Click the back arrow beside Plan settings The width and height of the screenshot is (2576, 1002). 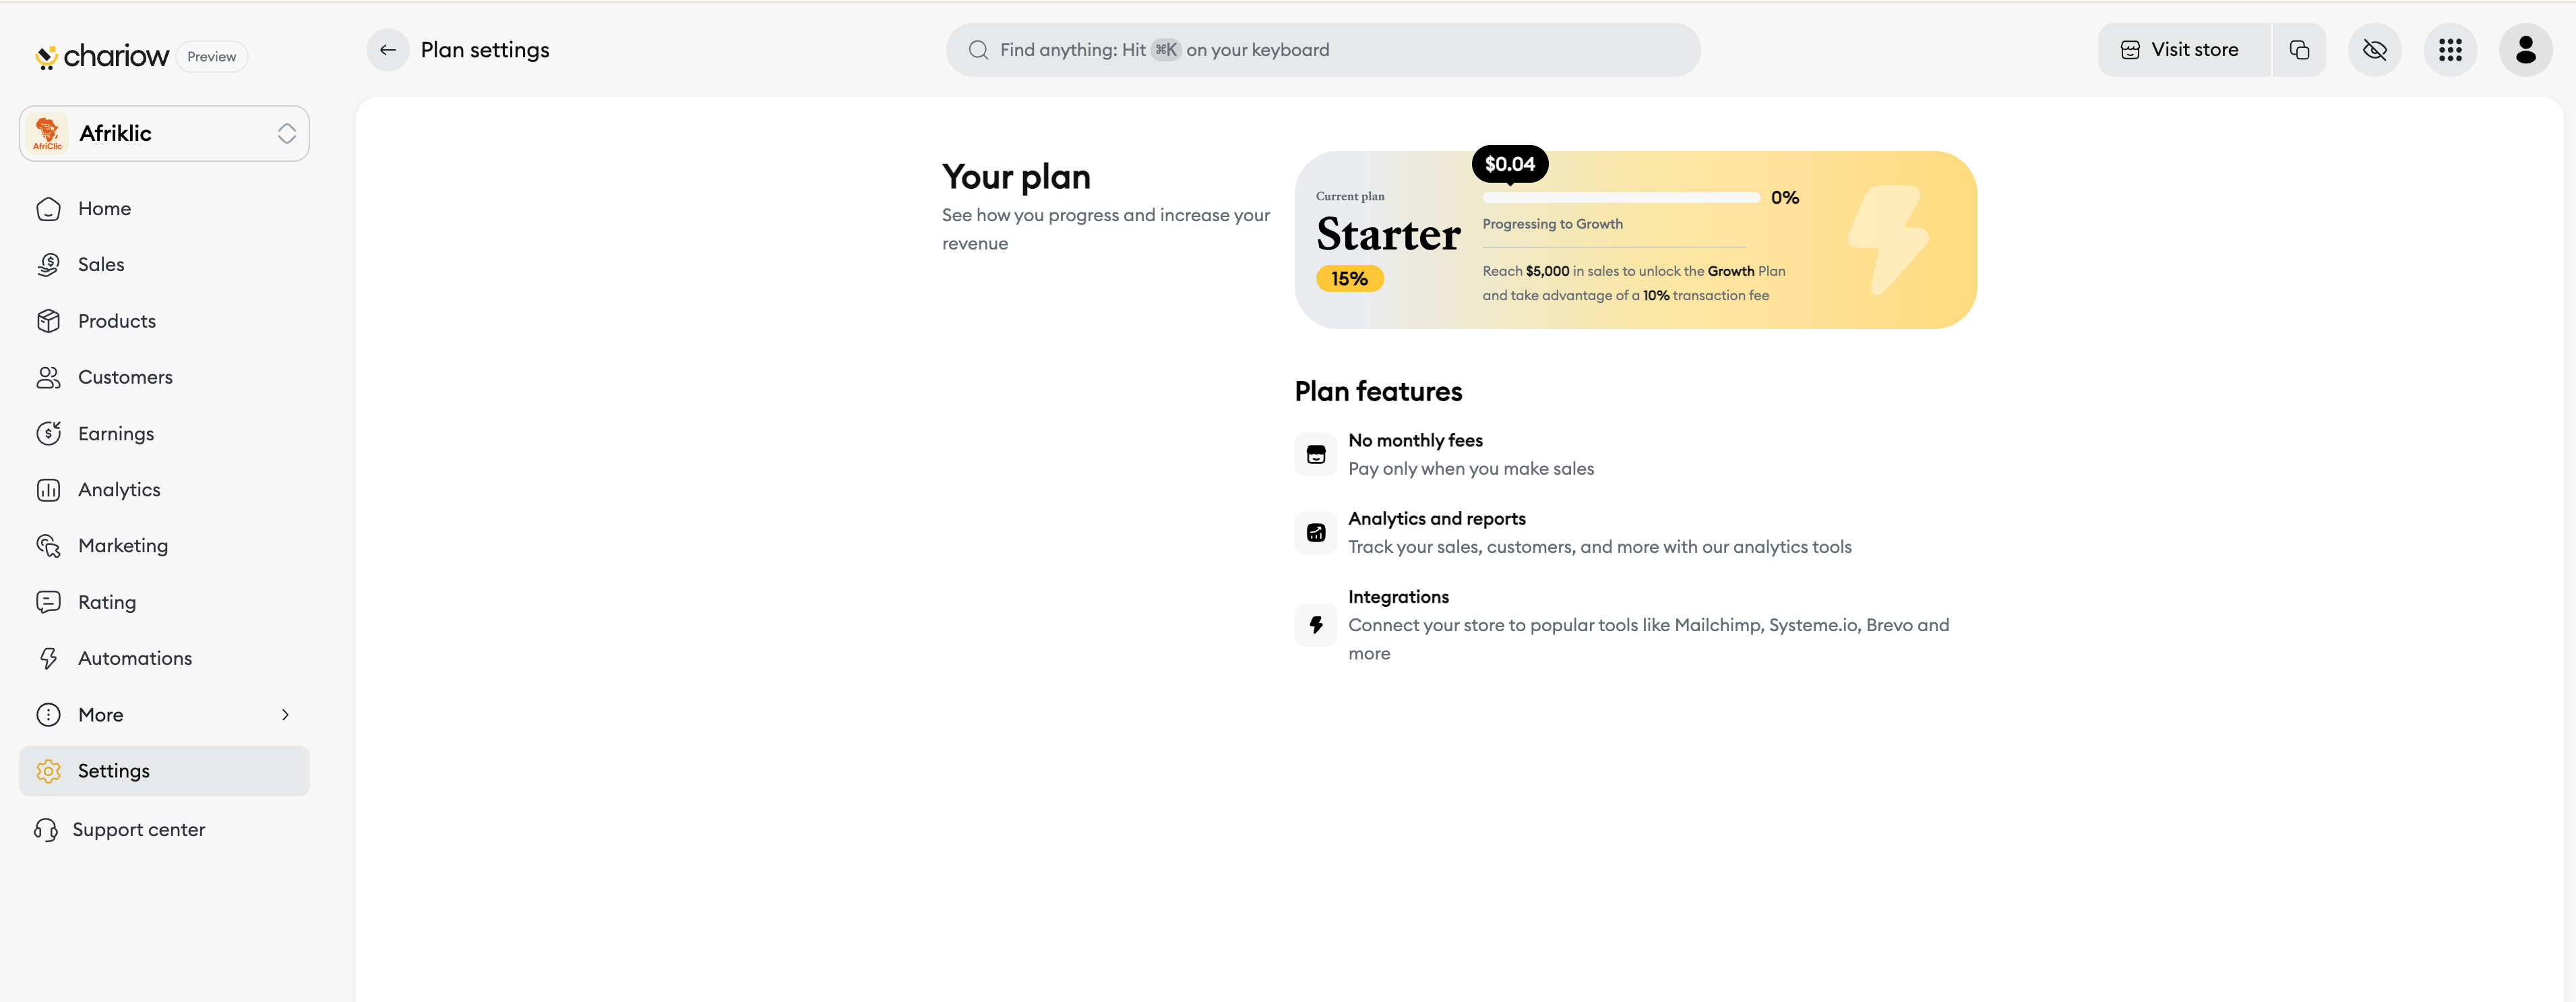[x=388, y=50]
